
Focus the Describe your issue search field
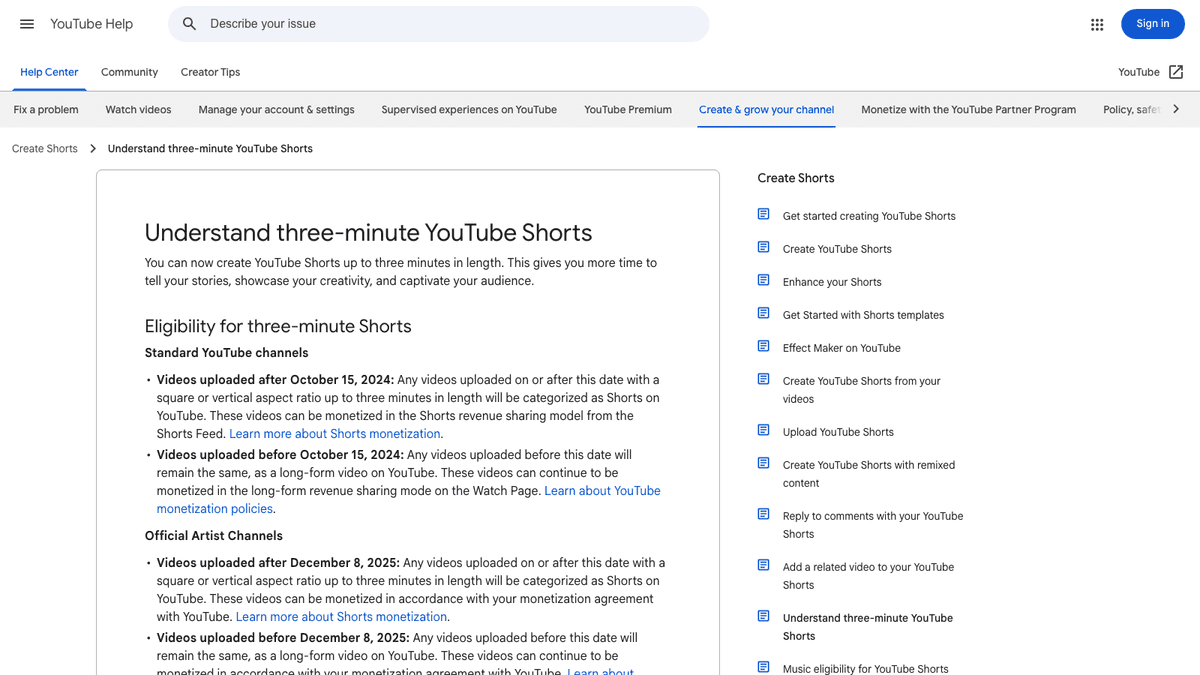coord(438,24)
